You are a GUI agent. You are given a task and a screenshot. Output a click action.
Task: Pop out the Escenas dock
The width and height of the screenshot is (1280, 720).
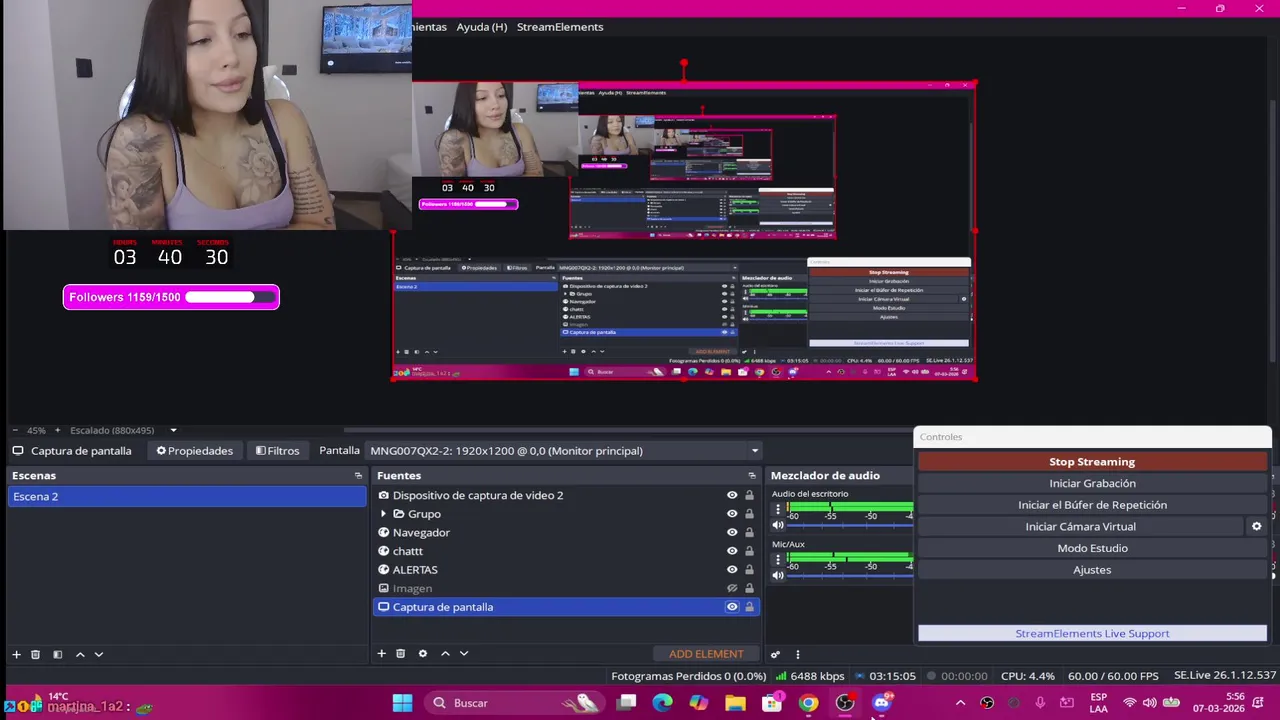pyautogui.click(x=358, y=476)
